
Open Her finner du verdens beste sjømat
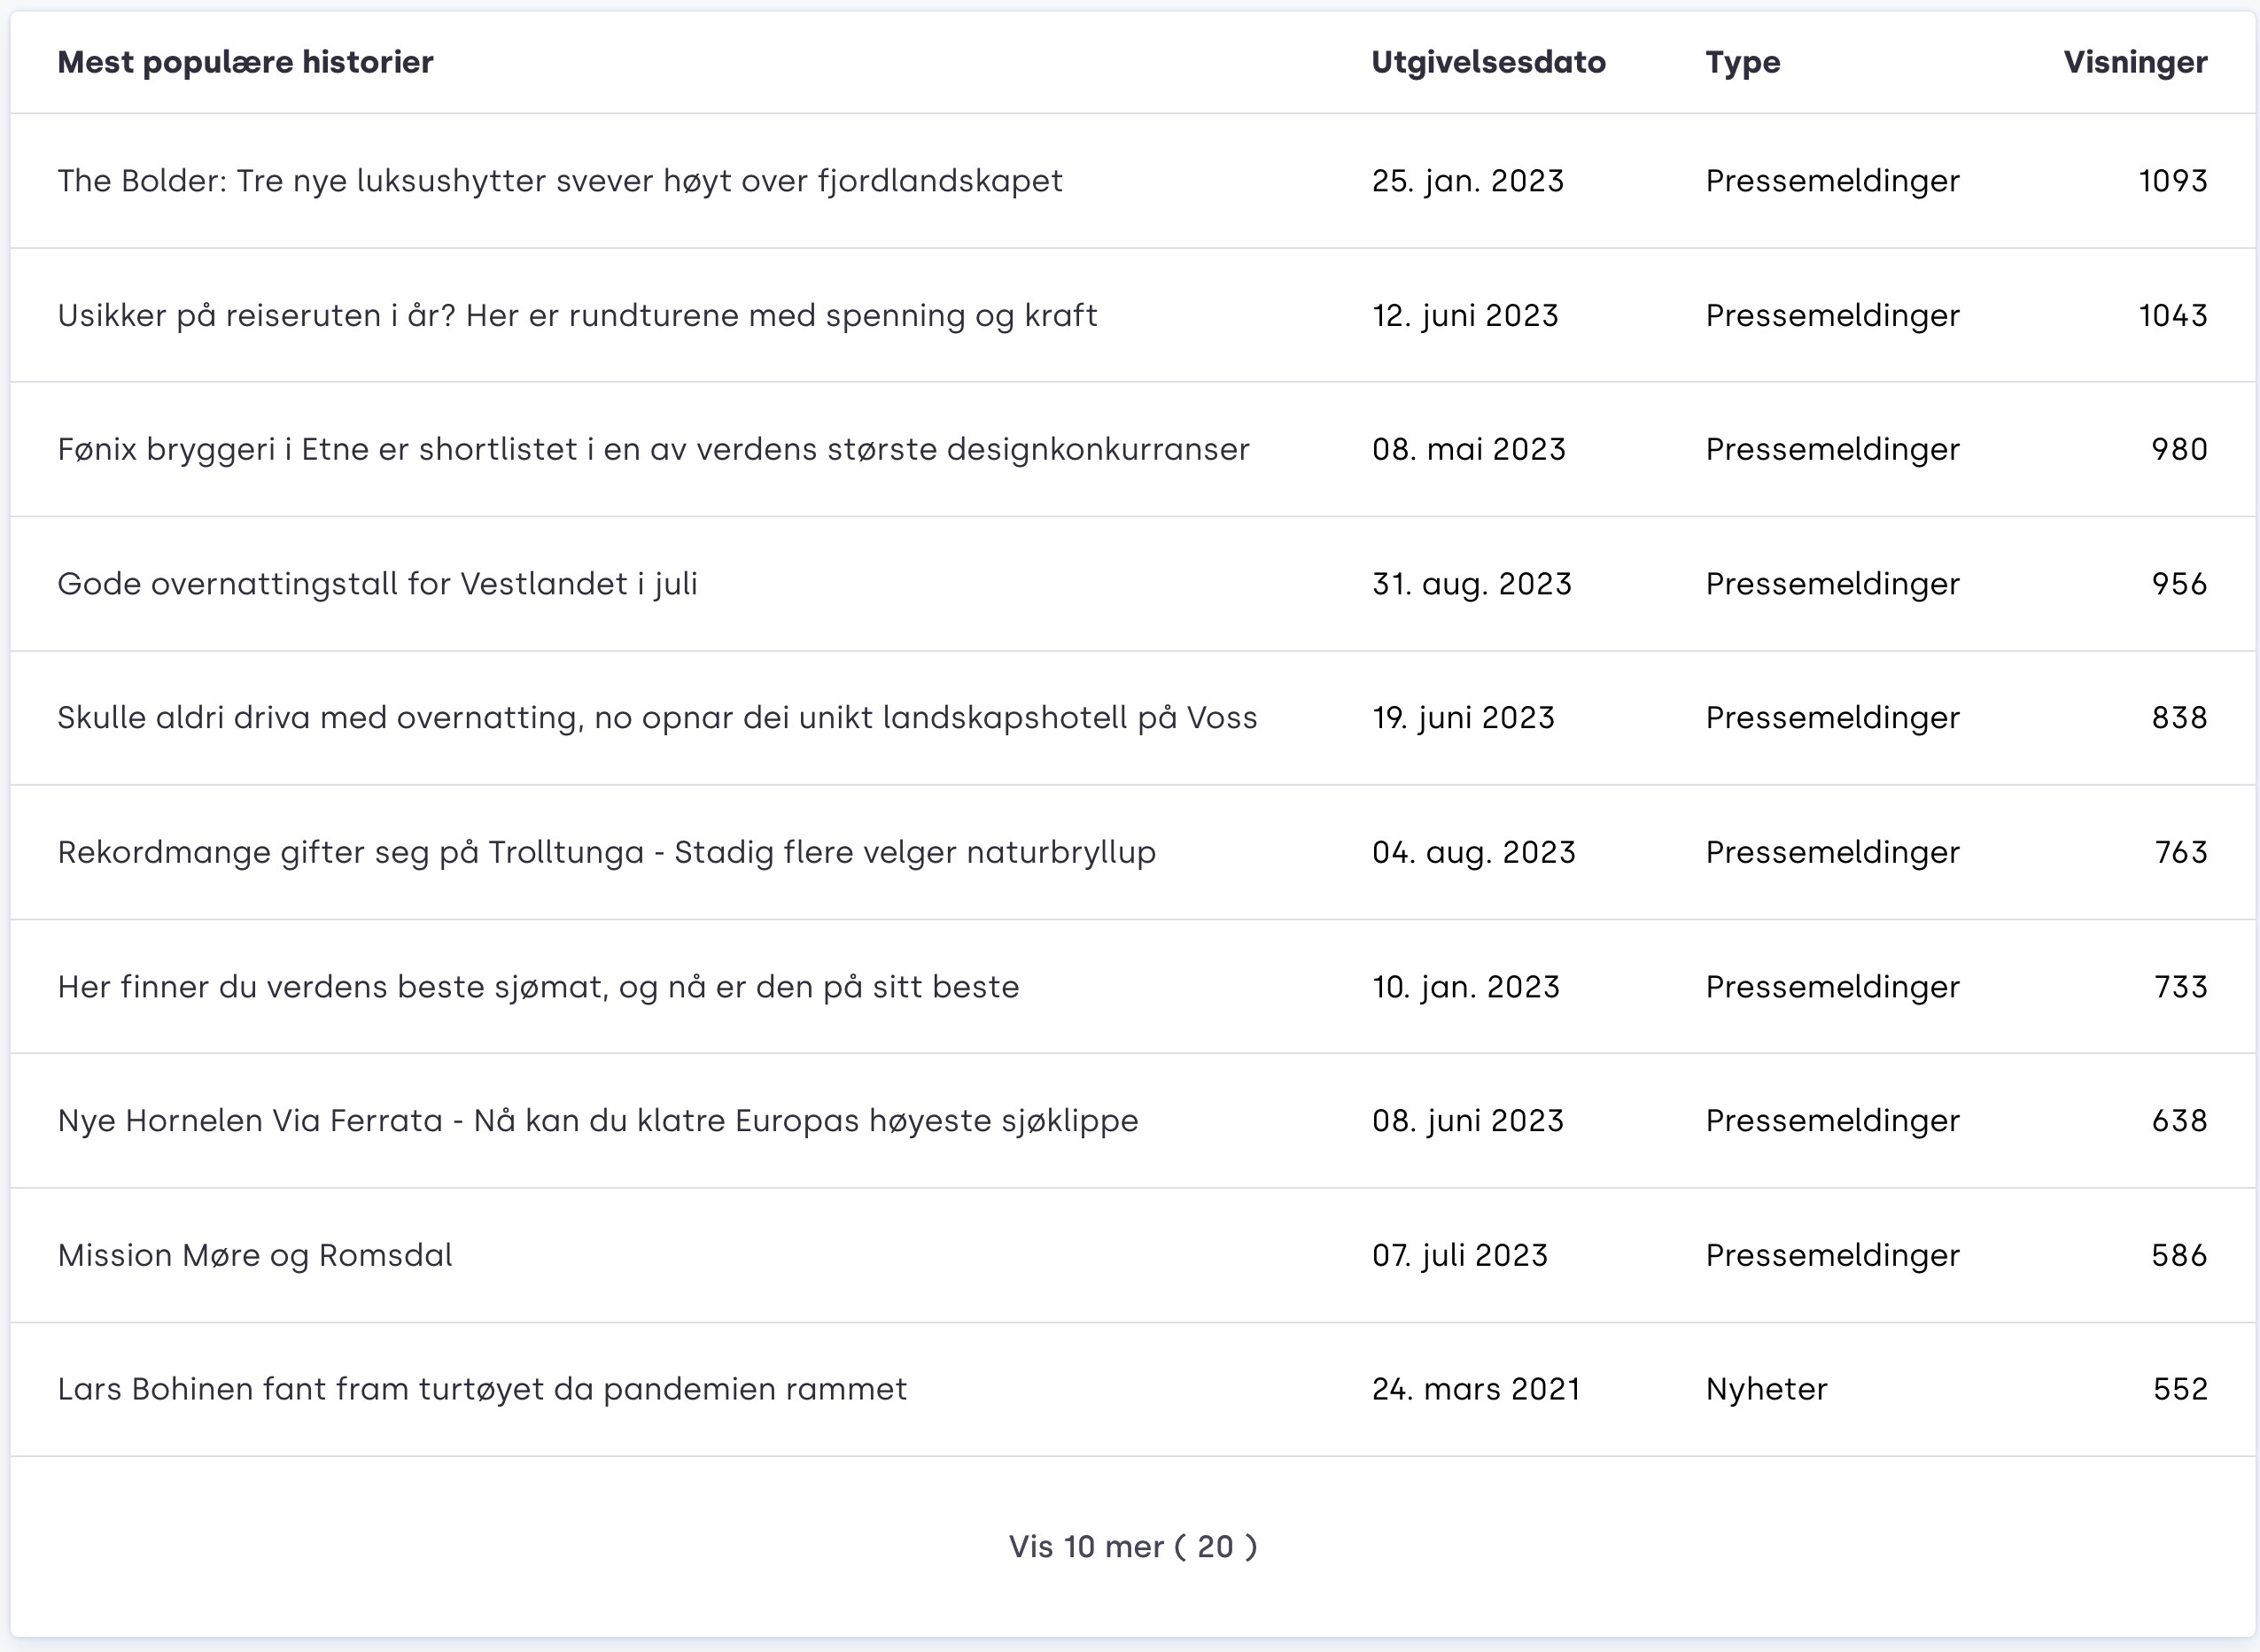point(538,987)
